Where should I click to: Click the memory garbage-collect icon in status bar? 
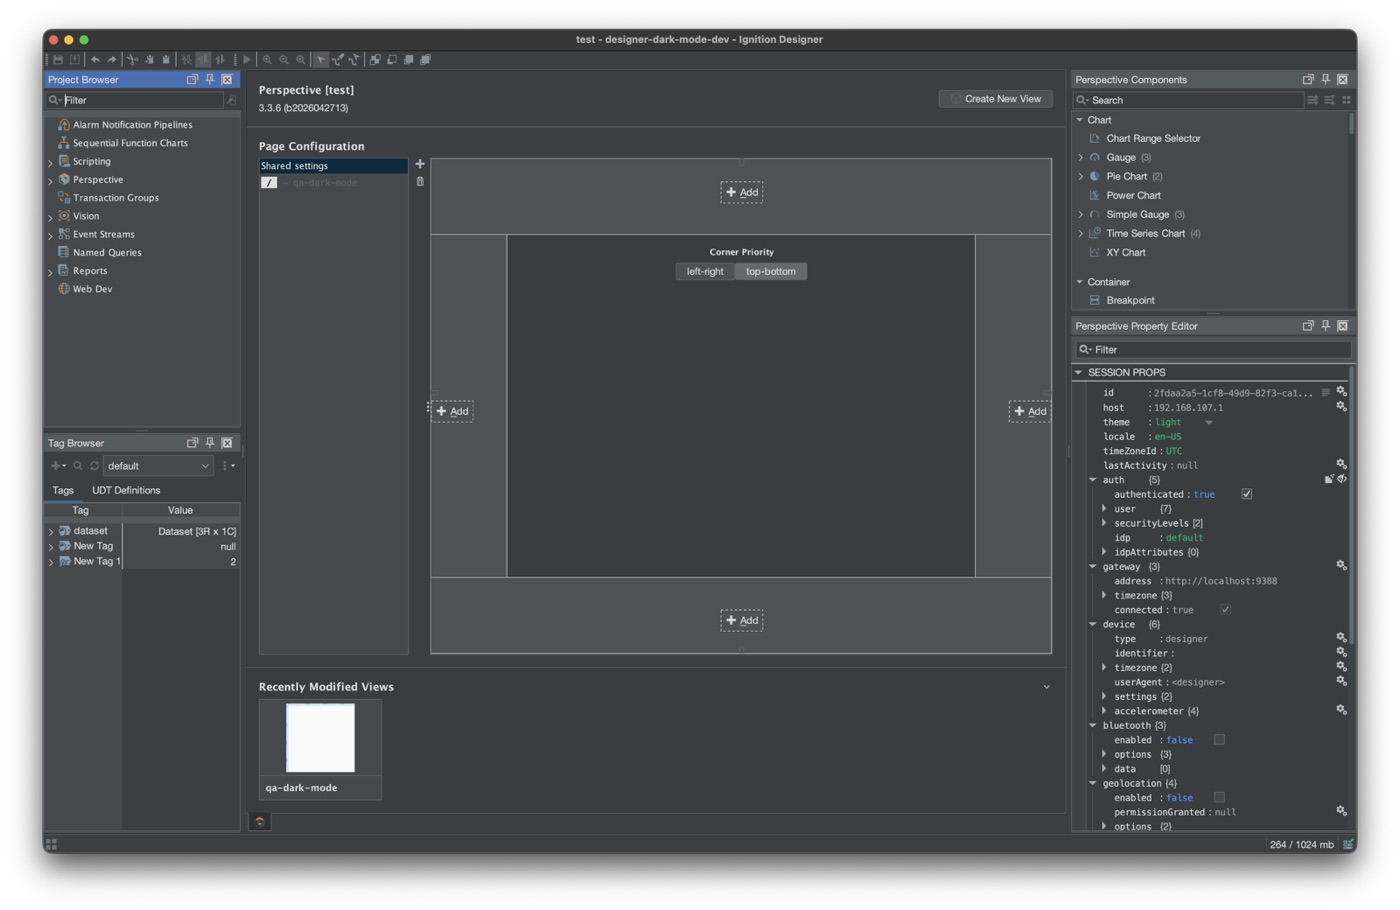1347,844
